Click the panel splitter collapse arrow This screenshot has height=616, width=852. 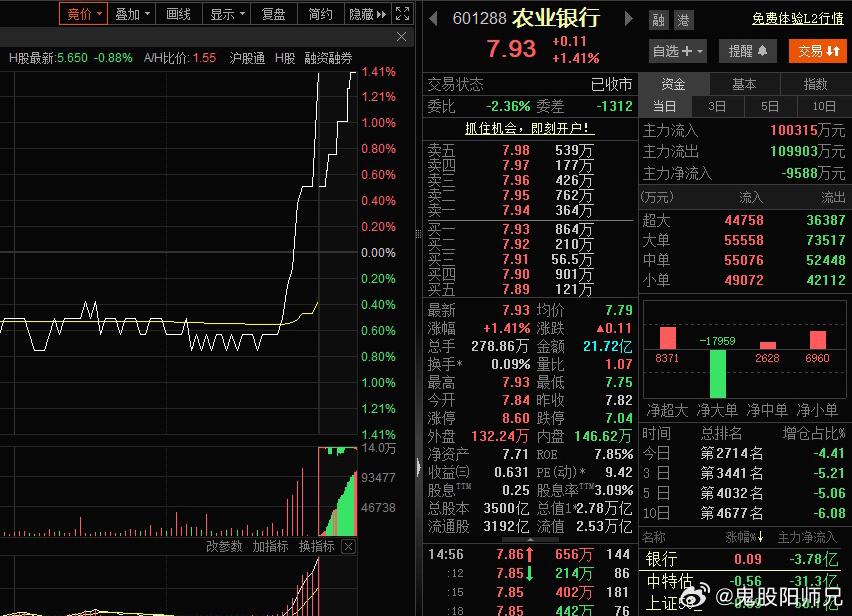point(418,468)
